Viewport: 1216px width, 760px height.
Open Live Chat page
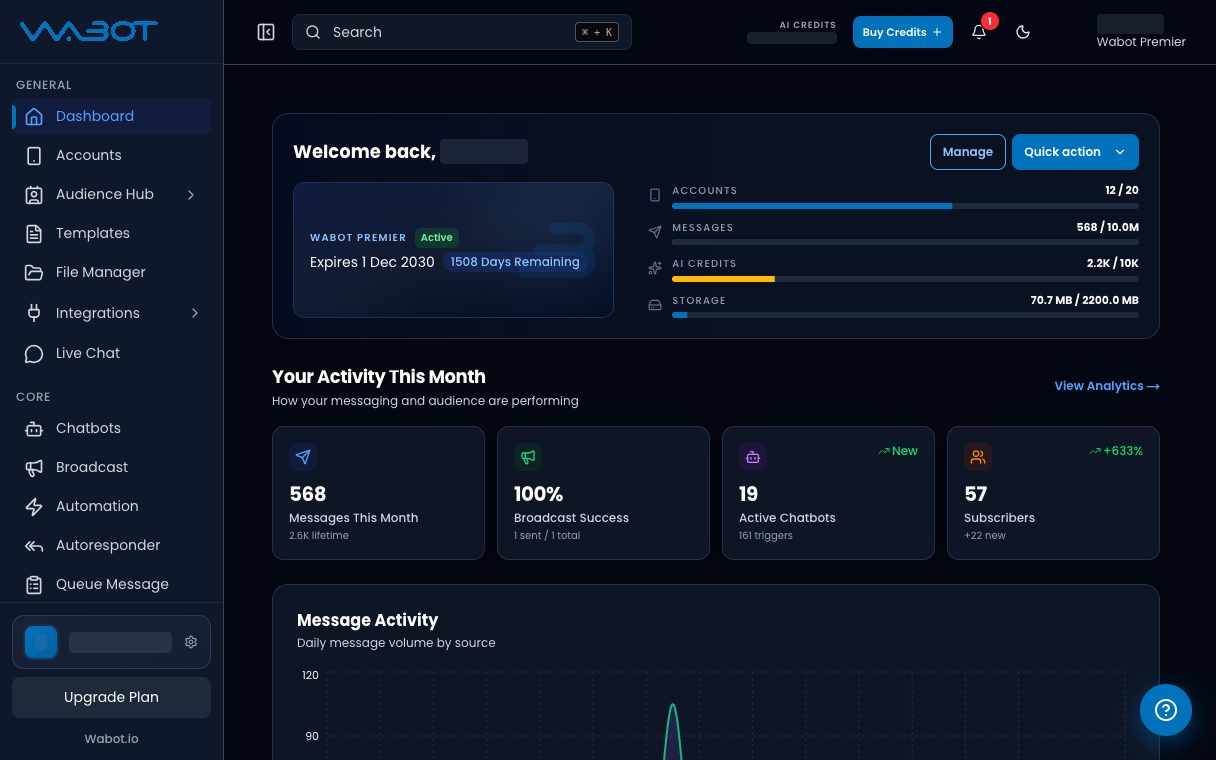click(111, 353)
